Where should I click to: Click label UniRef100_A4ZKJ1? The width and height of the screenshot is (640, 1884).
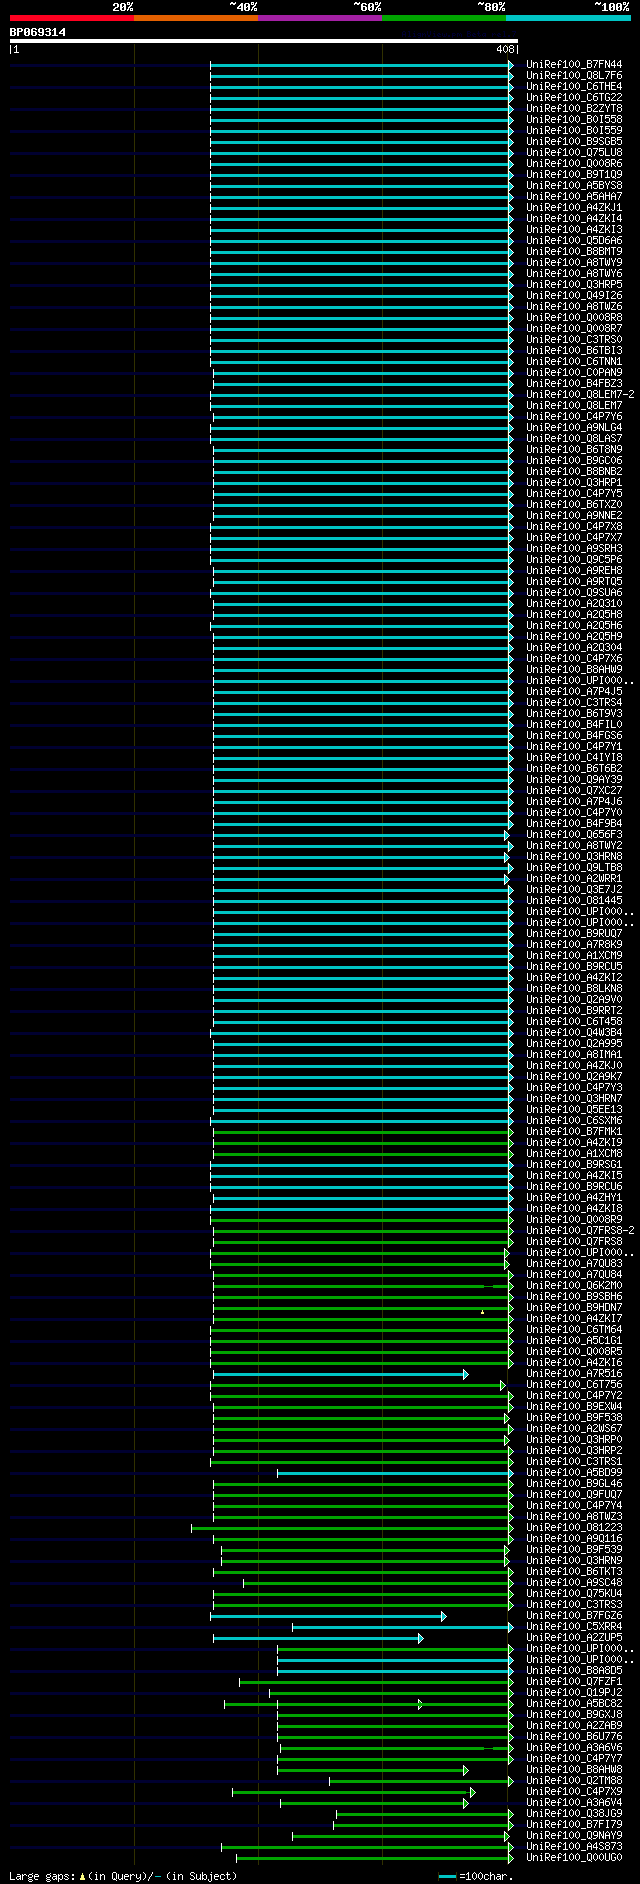tap(574, 208)
